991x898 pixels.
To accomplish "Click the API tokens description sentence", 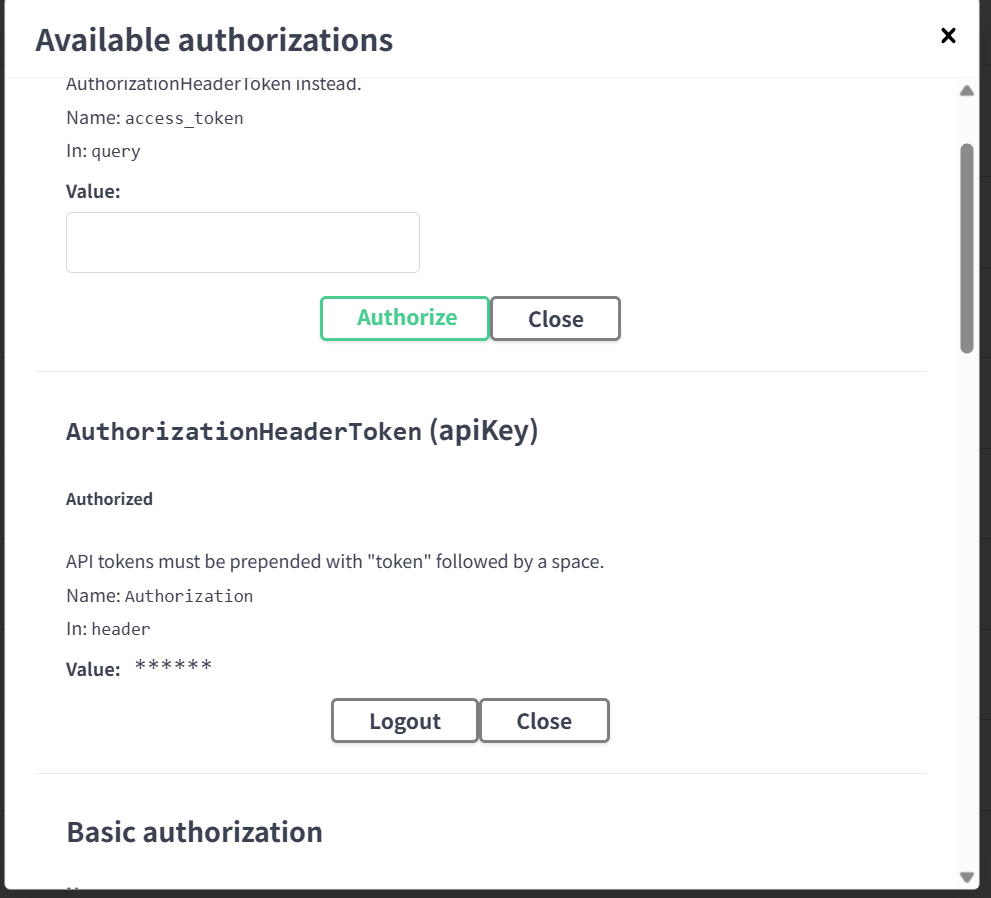I will [x=334, y=562].
